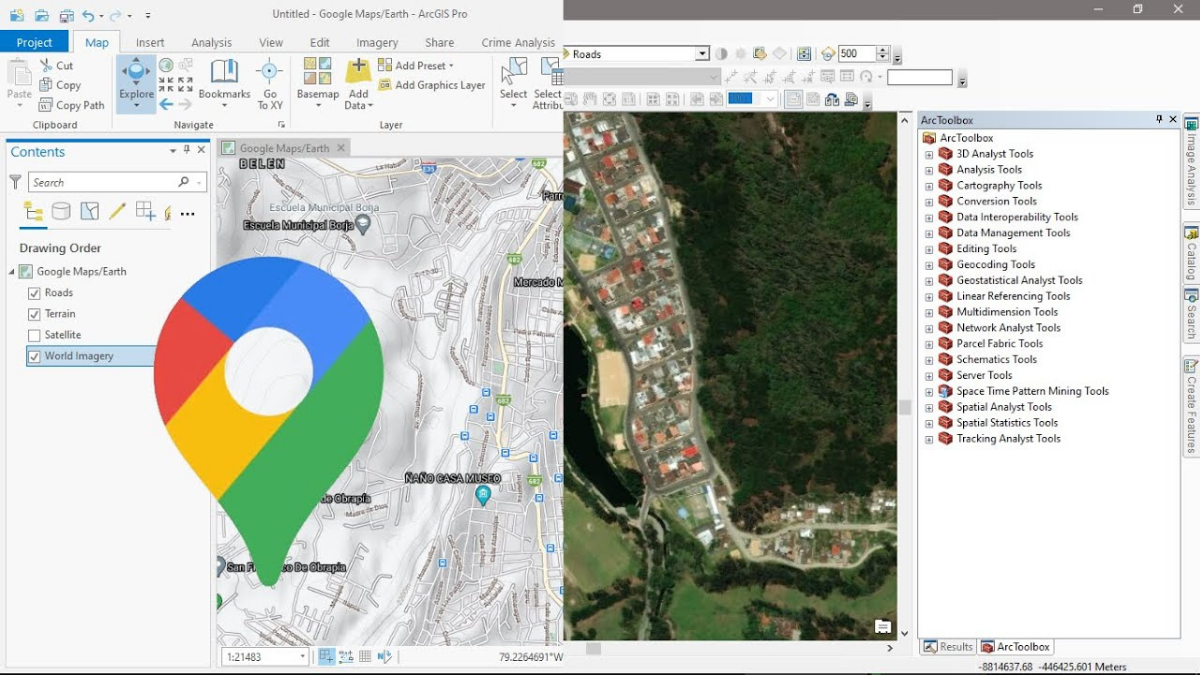Click the Image Analysis side tab icon
This screenshot has width=1200, height=675.
tap(1191, 124)
